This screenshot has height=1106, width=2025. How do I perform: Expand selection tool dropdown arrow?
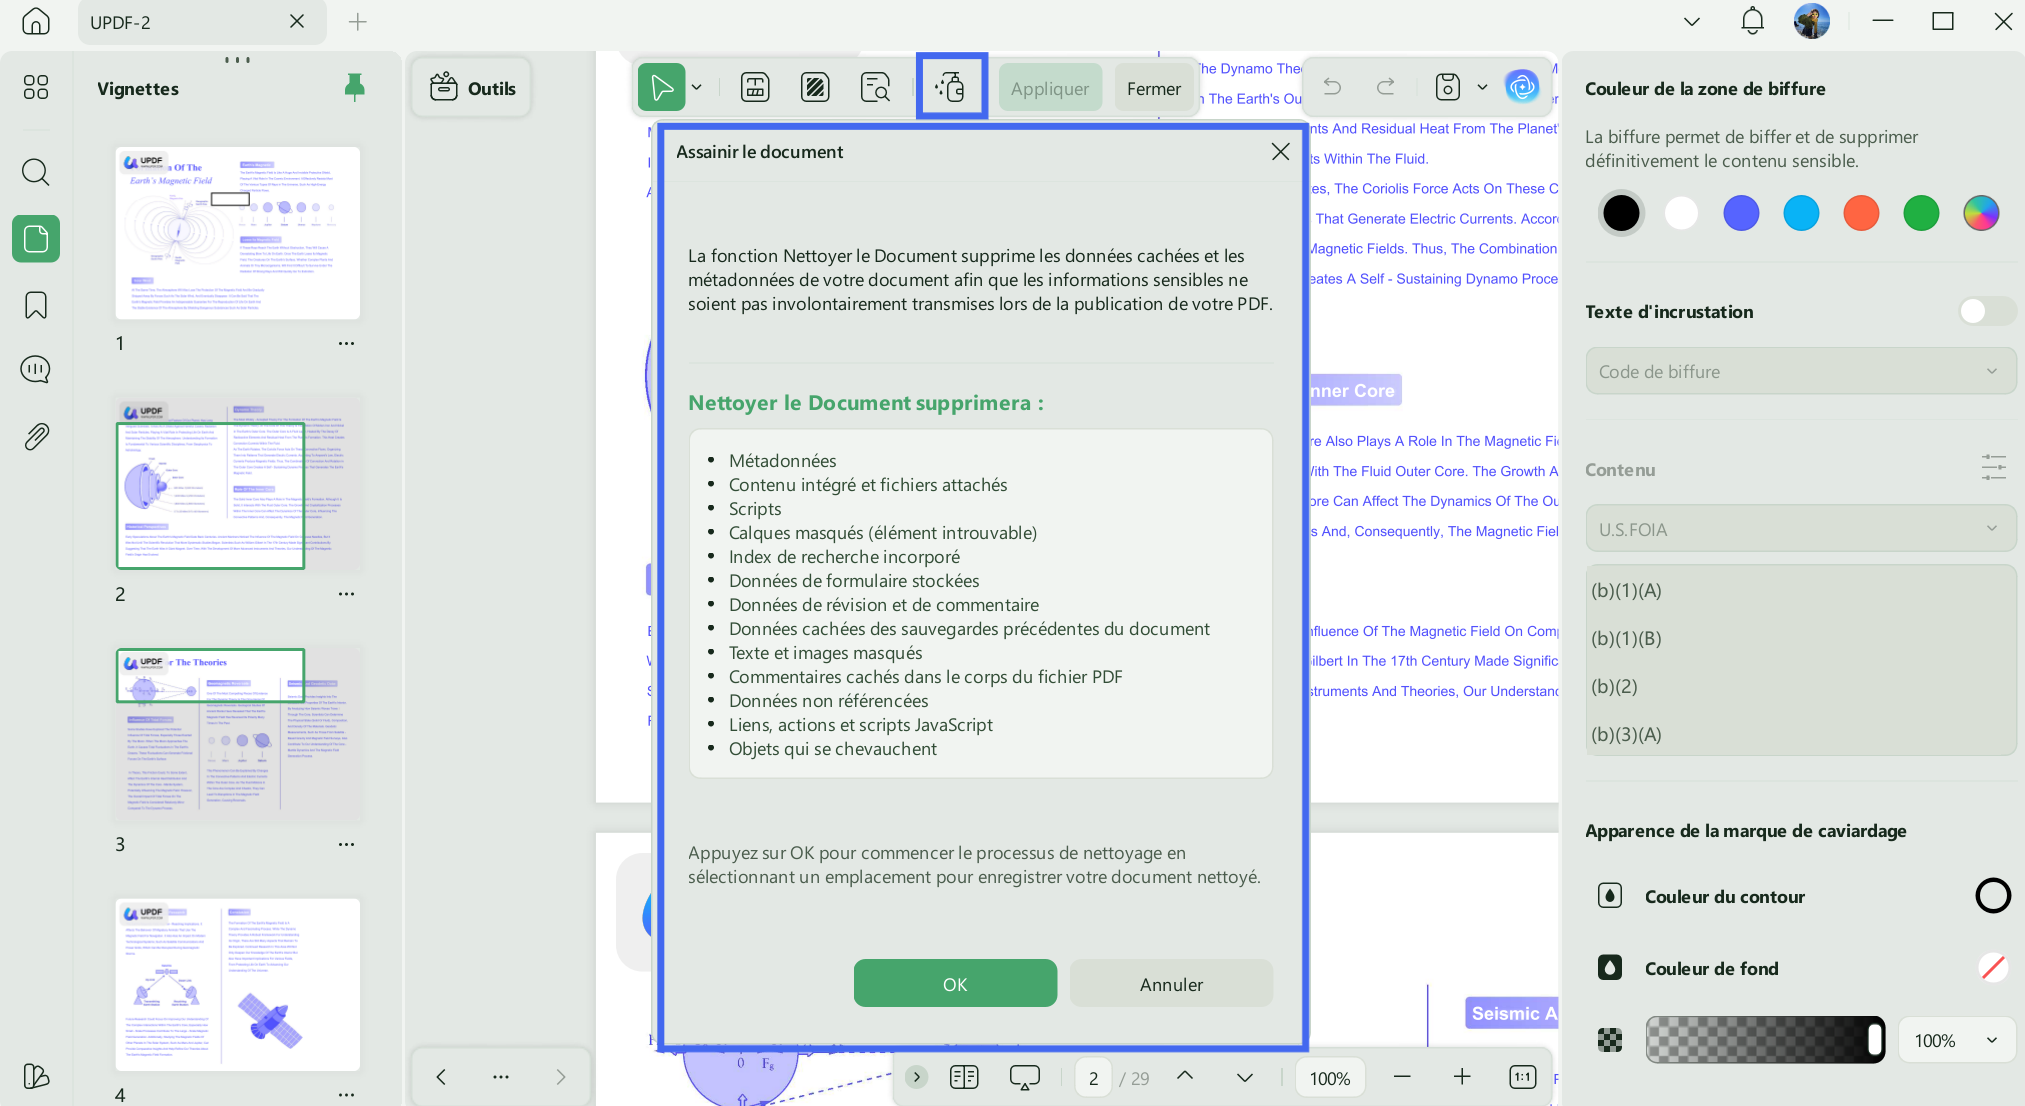[697, 88]
